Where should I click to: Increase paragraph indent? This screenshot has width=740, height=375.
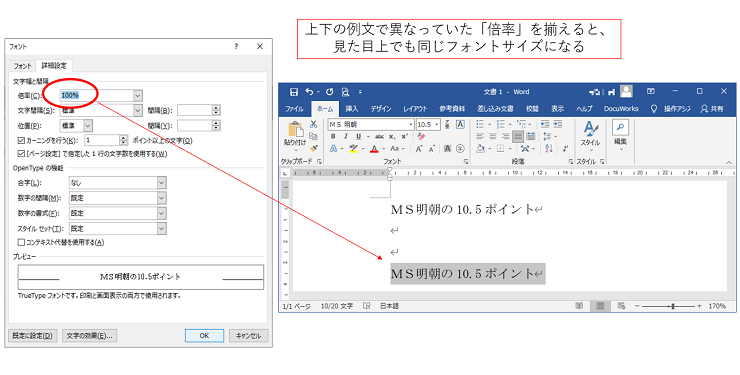pos(558,124)
